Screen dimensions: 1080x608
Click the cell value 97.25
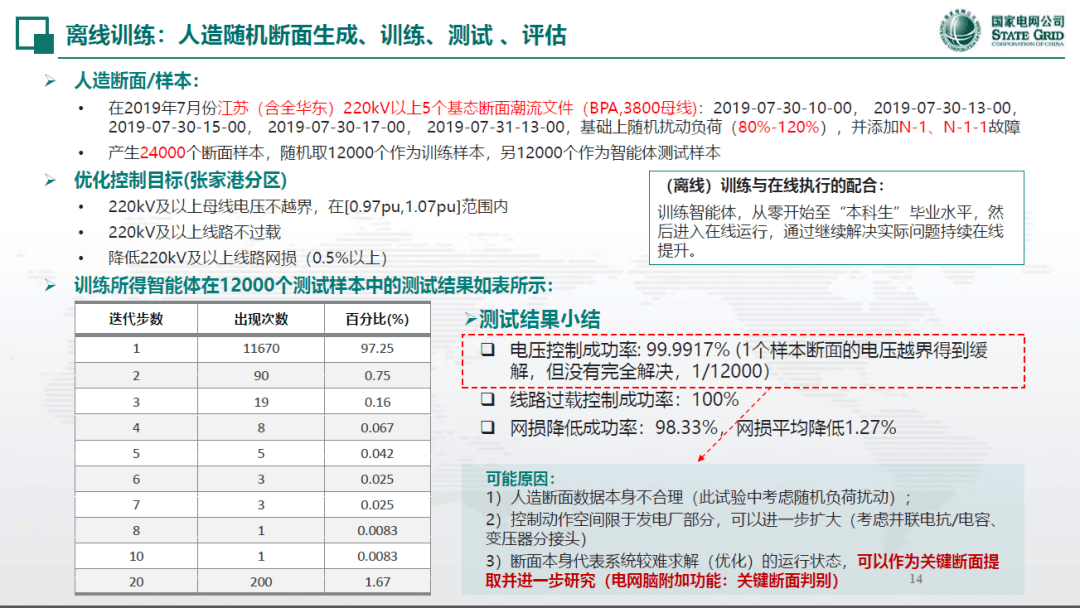click(377, 348)
